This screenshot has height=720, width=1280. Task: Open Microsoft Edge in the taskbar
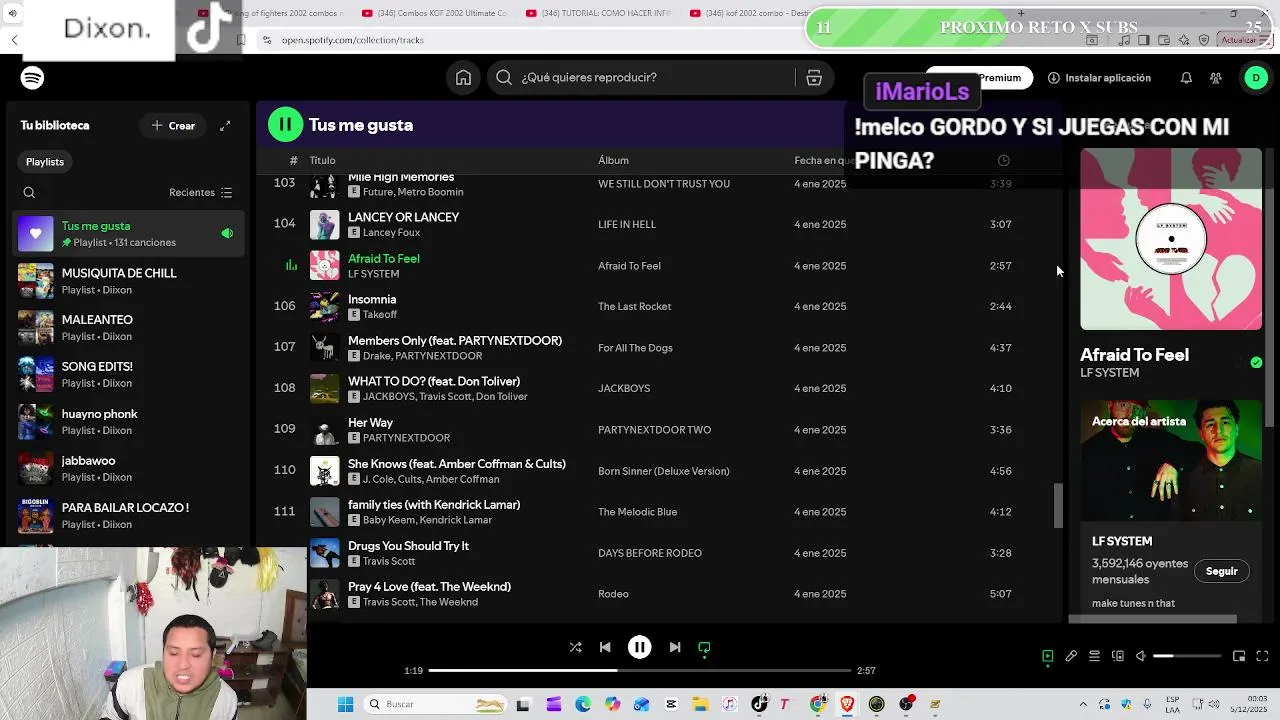click(583, 704)
